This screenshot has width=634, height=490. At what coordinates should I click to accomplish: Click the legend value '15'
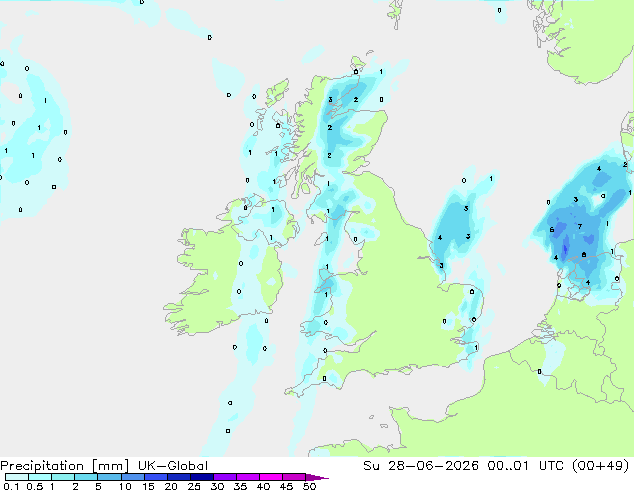(x=148, y=486)
